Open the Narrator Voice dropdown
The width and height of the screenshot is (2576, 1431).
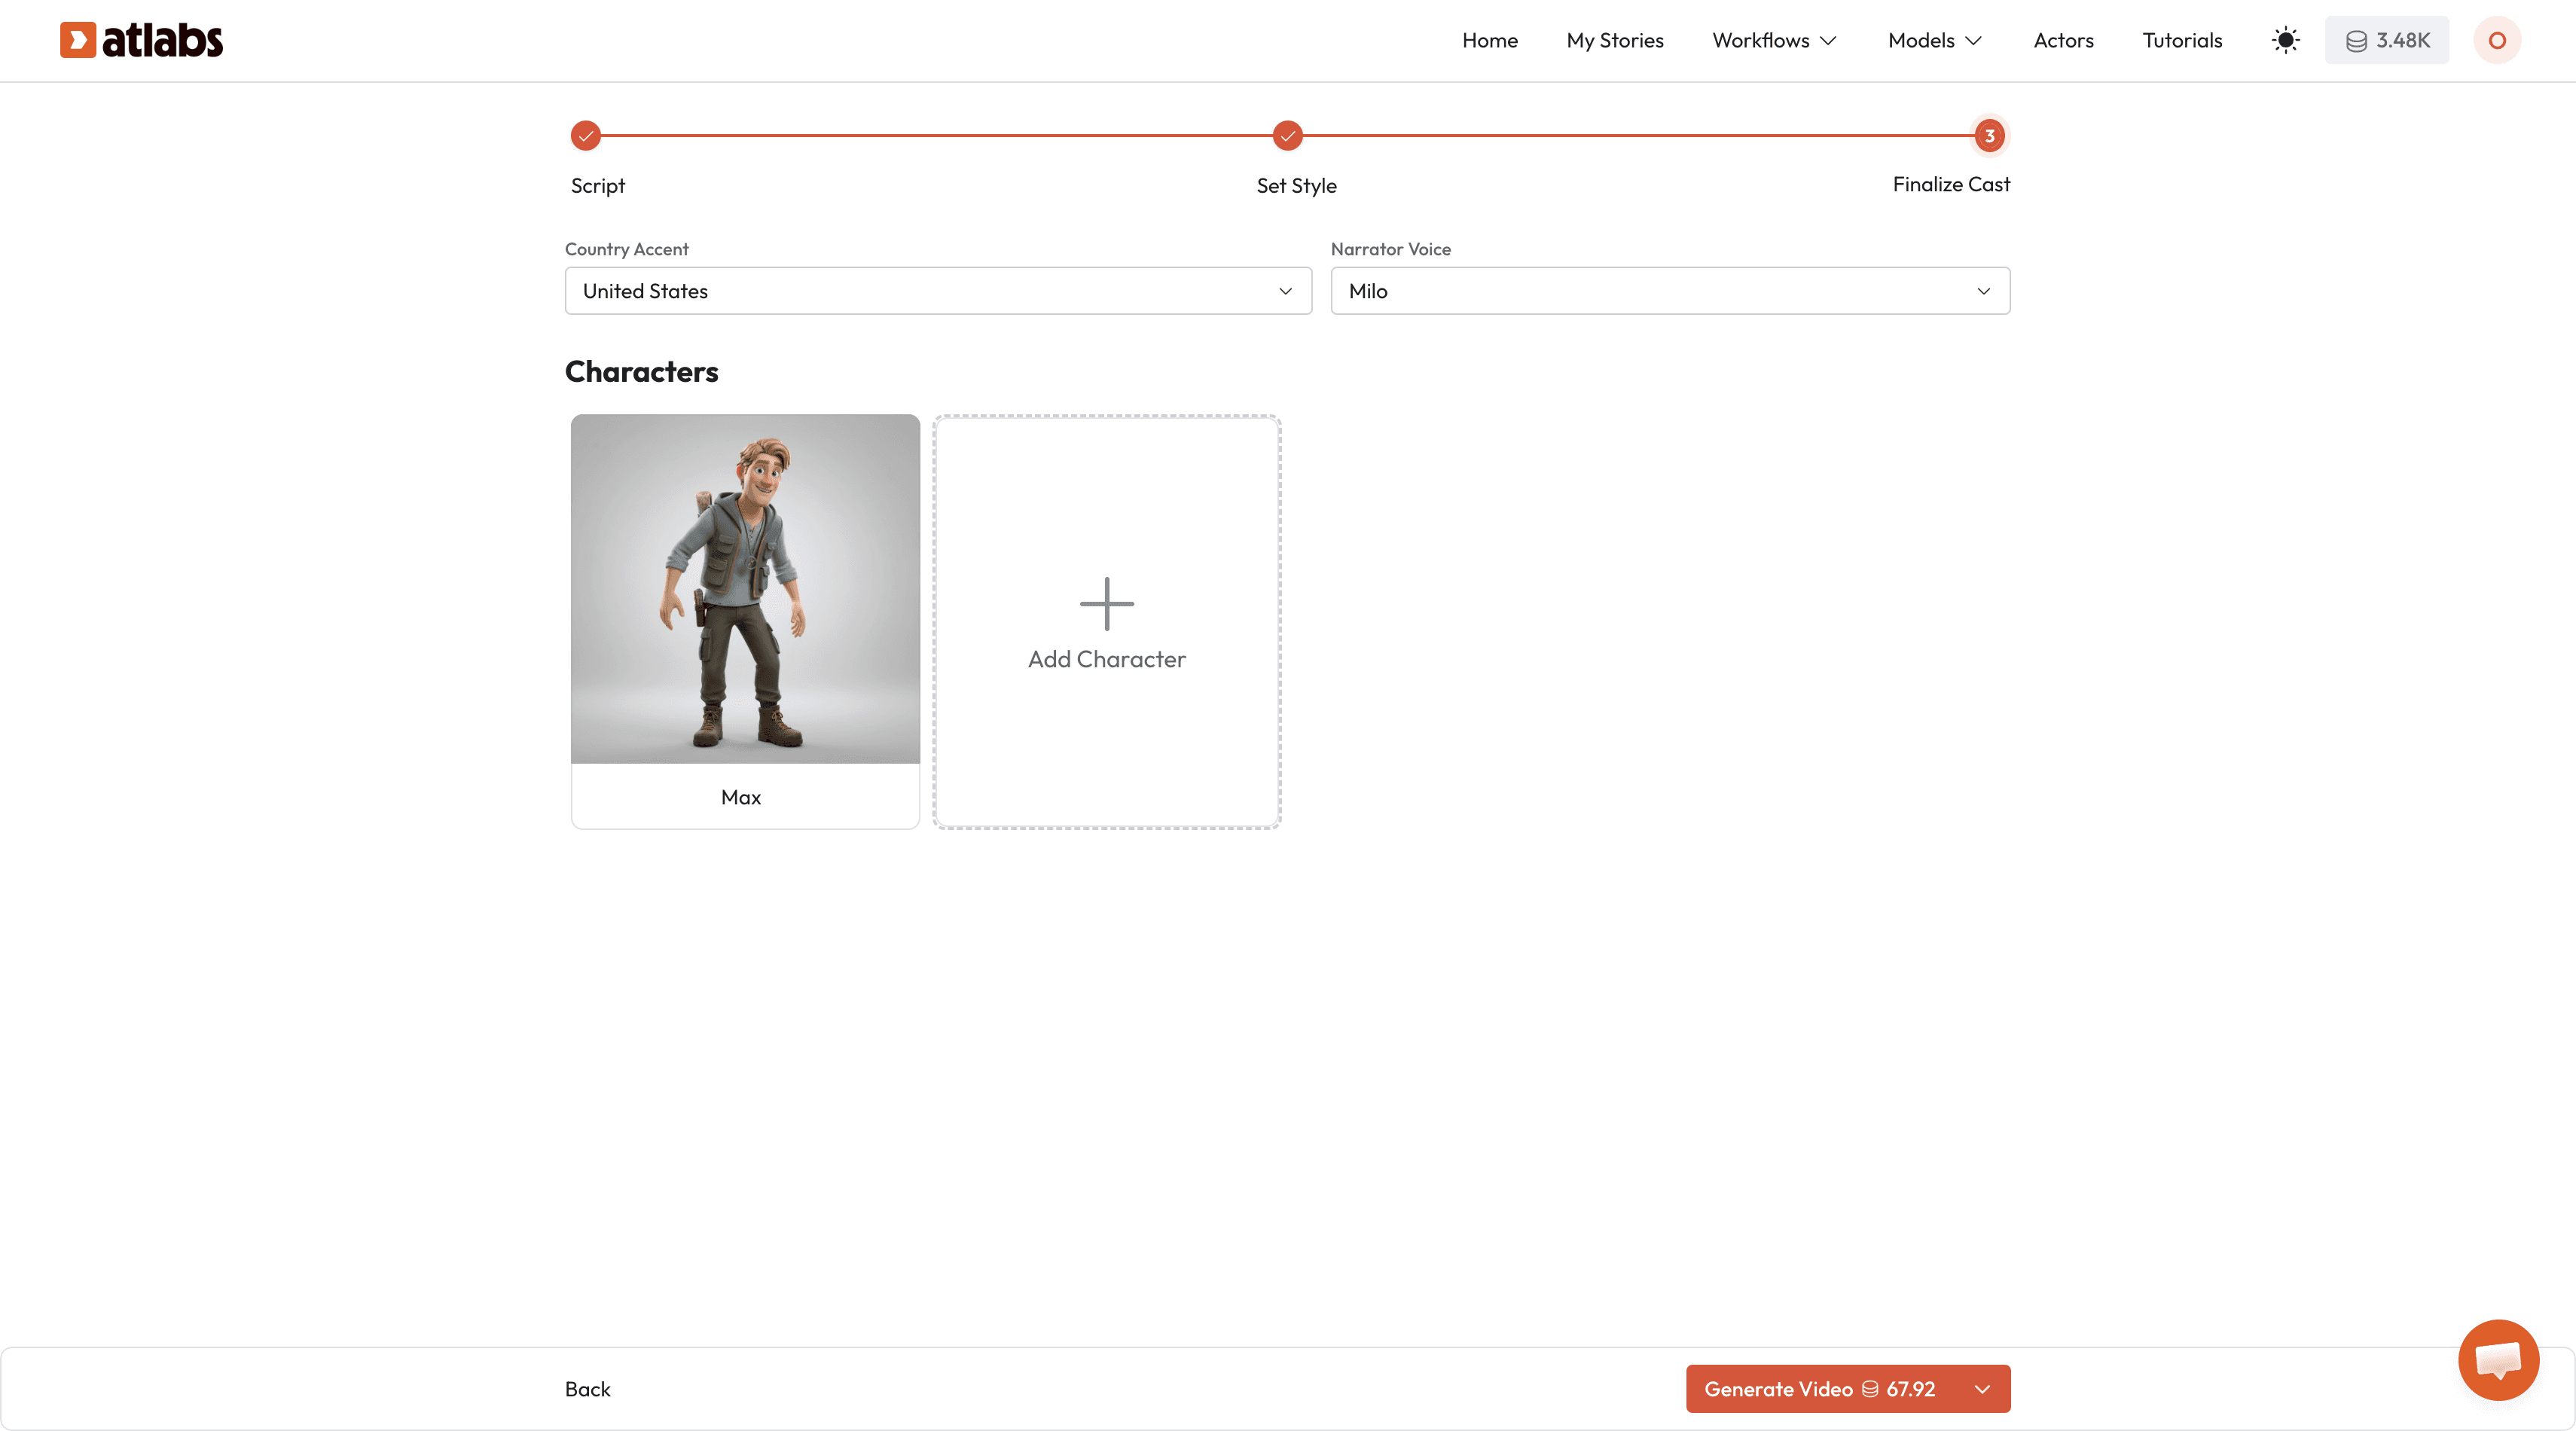1669,291
